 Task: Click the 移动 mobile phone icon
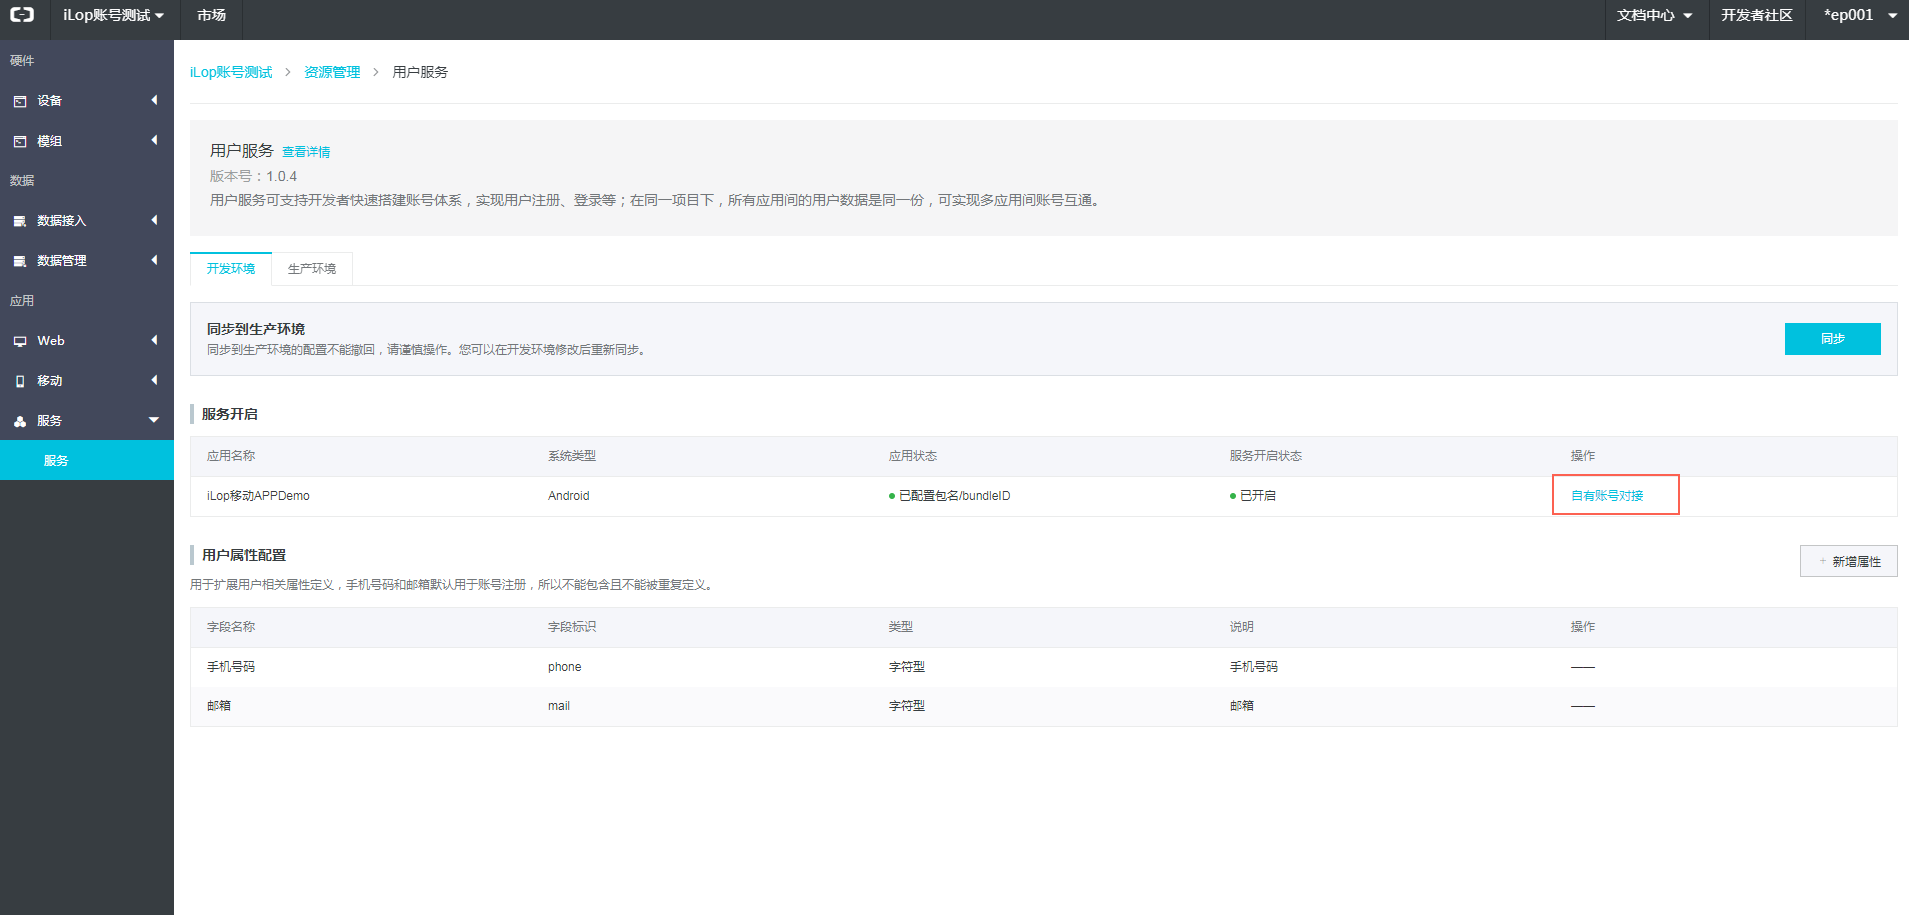(x=20, y=381)
